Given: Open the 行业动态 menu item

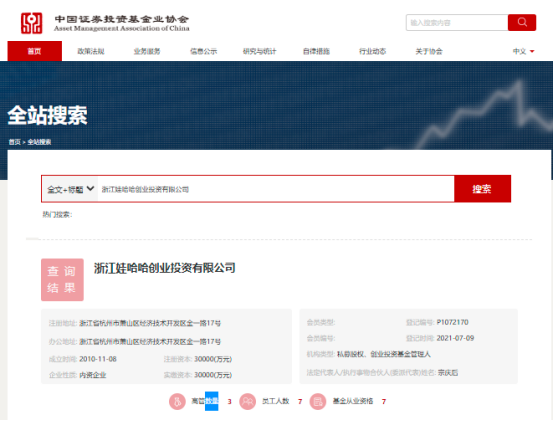Looking at the screenshot, I should tap(372, 52).
